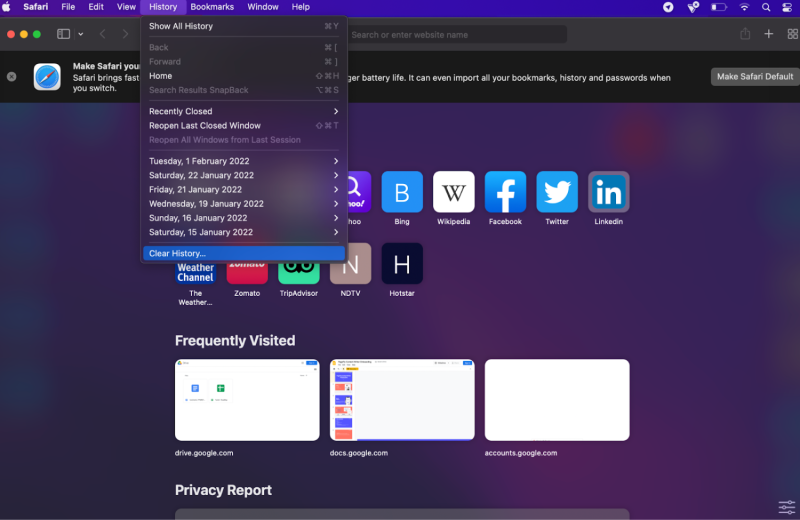Dismiss the Make Safari default banner

12,77
